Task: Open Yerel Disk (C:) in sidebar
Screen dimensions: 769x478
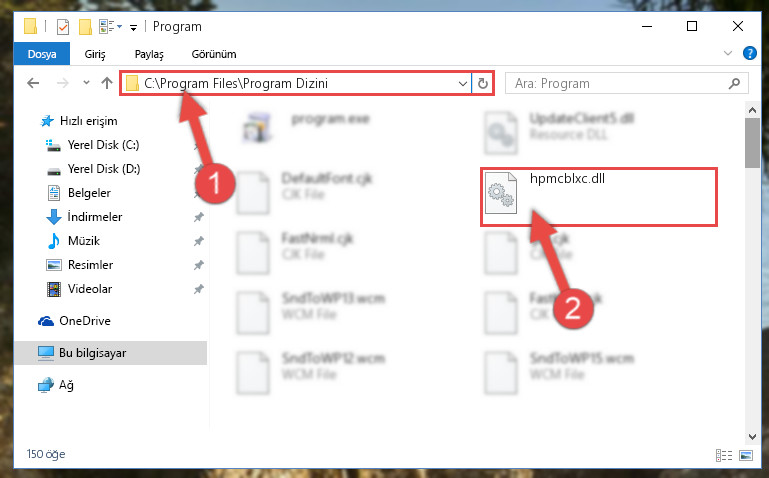Action: (103, 145)
